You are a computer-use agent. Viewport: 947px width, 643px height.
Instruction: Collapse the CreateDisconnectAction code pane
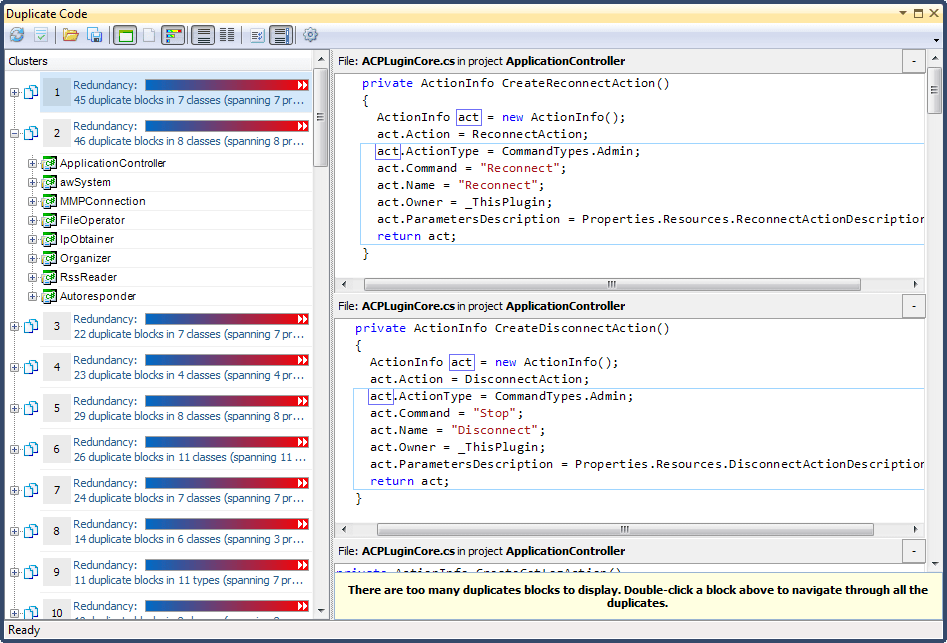pyautogui.click(x=914, y=306)
